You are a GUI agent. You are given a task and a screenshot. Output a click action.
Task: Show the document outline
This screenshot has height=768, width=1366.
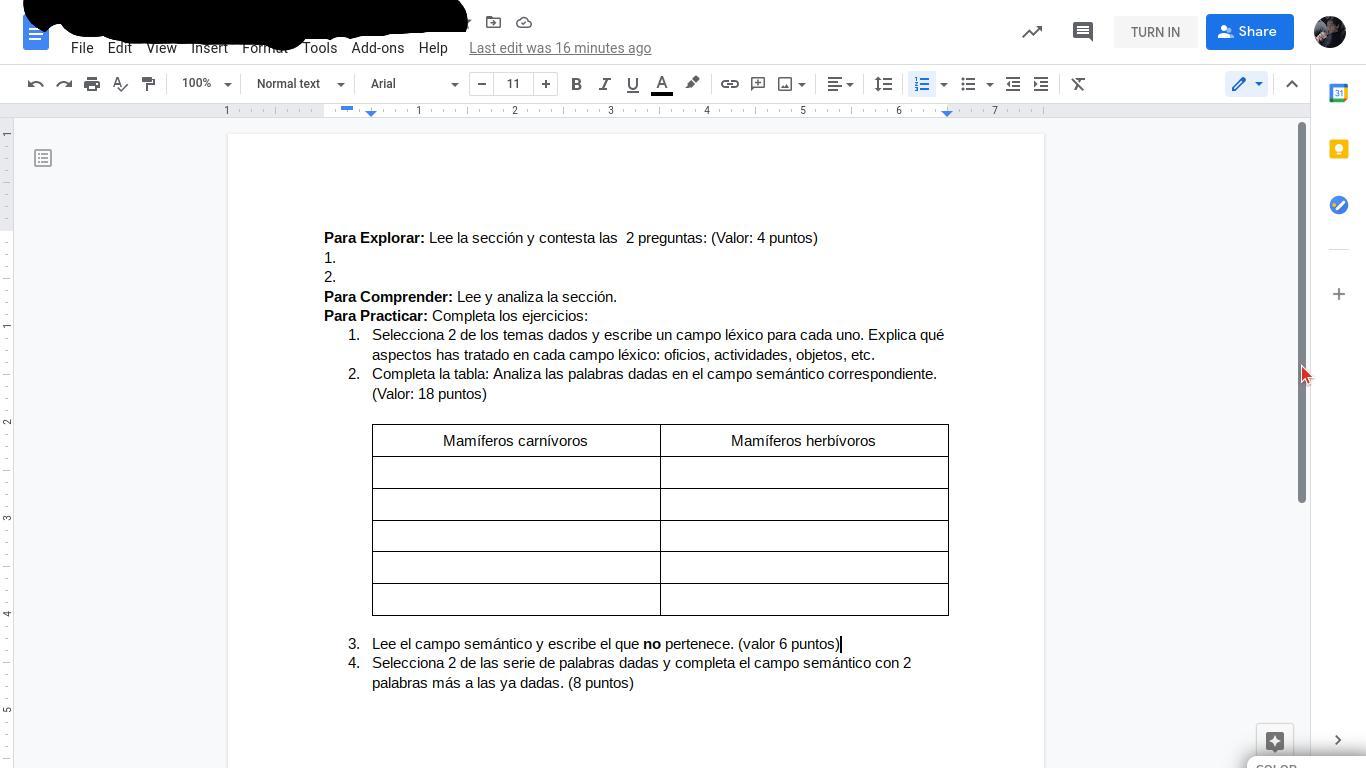43,158
